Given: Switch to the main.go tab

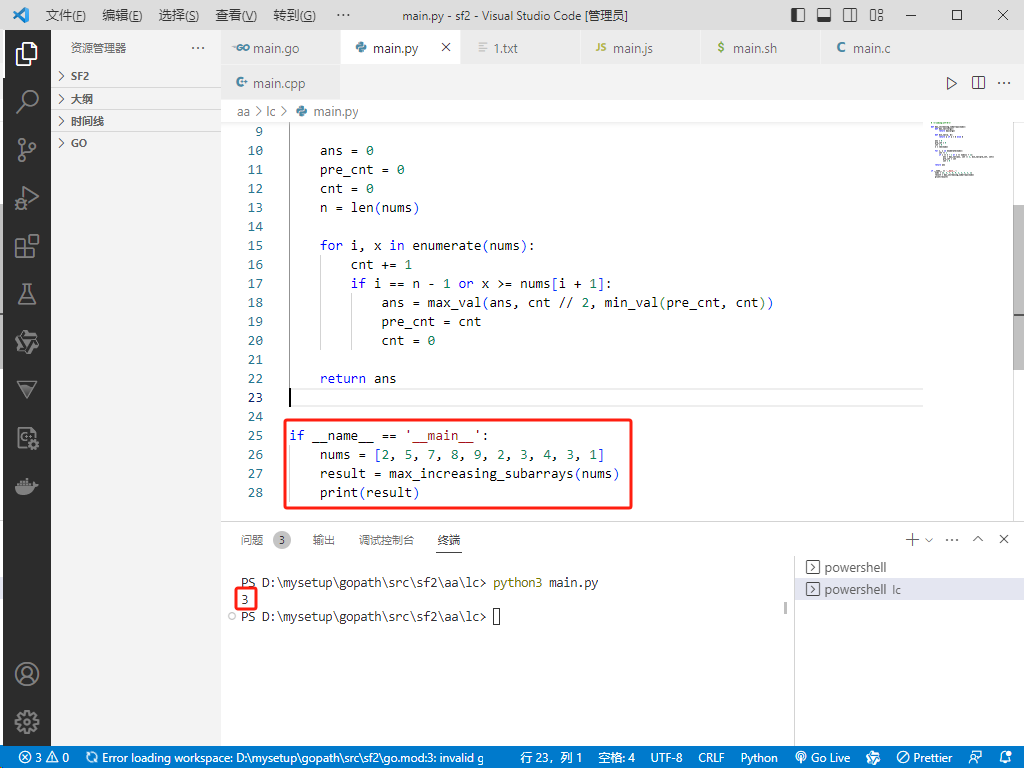Looking at the screenshot, I should pyautogui.click(x=280, y=48).
